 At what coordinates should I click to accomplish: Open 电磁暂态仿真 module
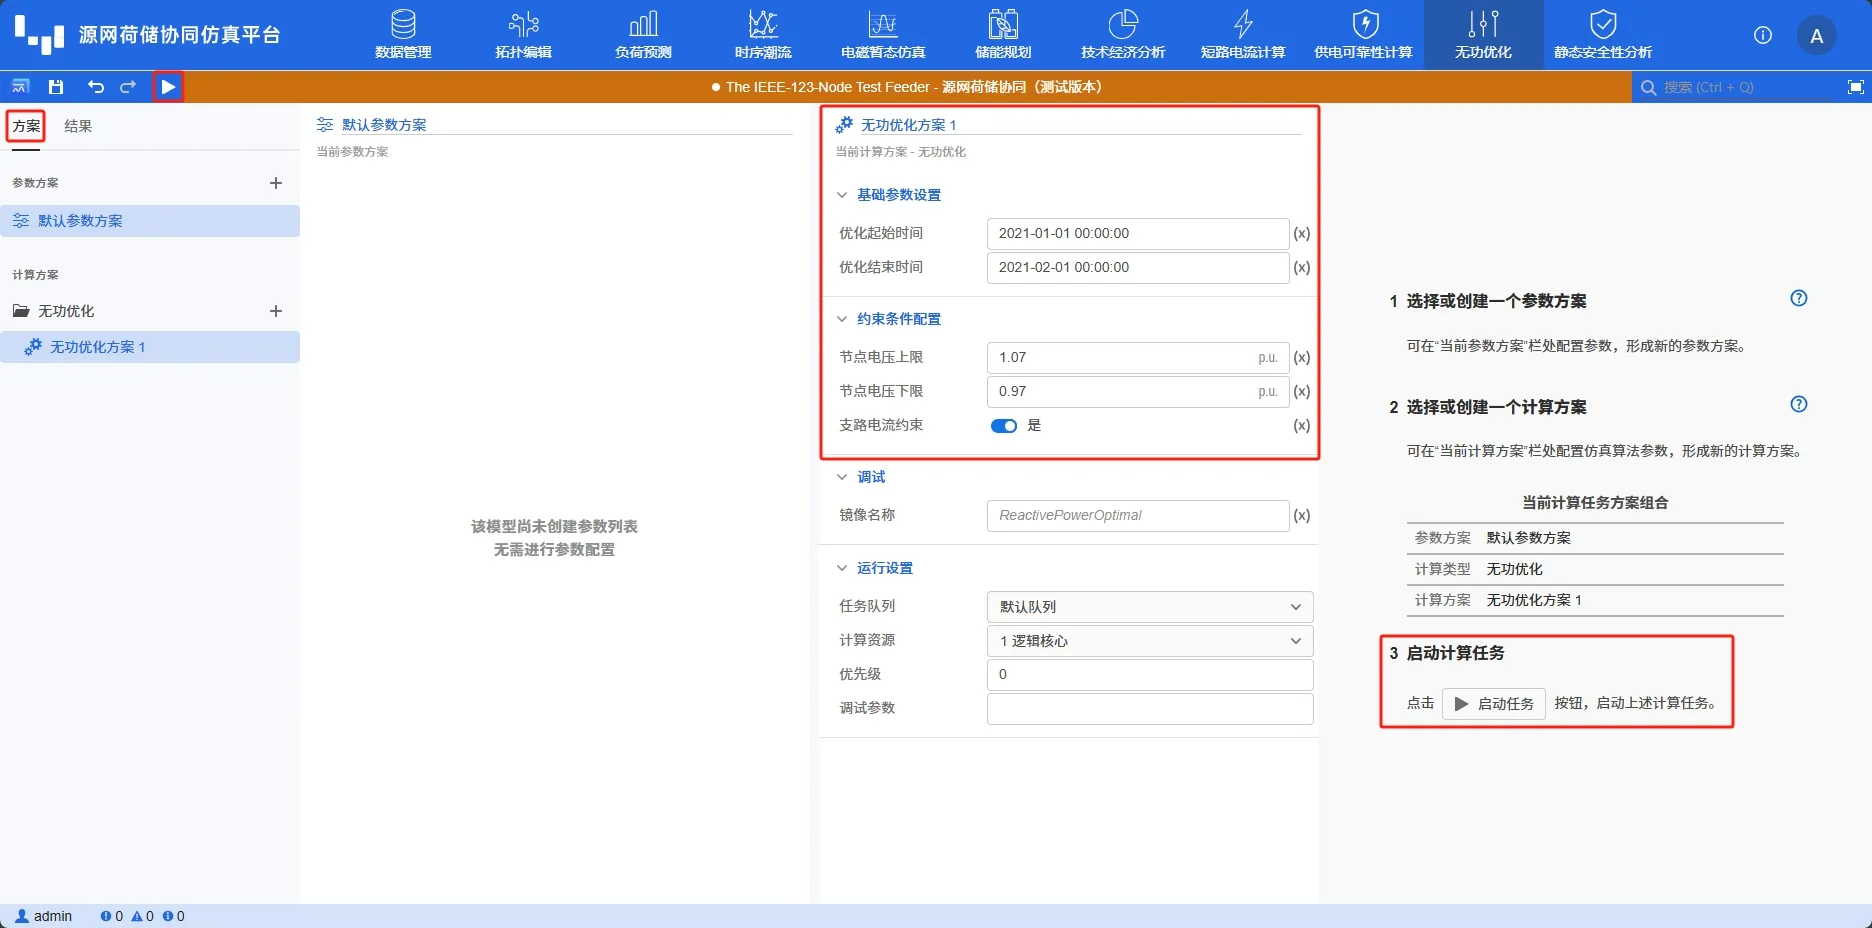[883, 35]
